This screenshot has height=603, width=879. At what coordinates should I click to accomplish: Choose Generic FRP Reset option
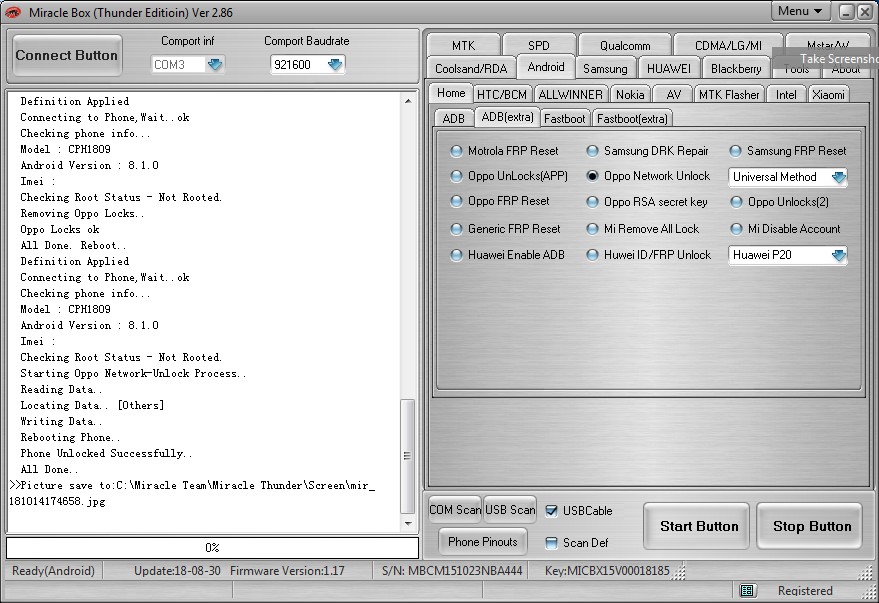[456, 229]
